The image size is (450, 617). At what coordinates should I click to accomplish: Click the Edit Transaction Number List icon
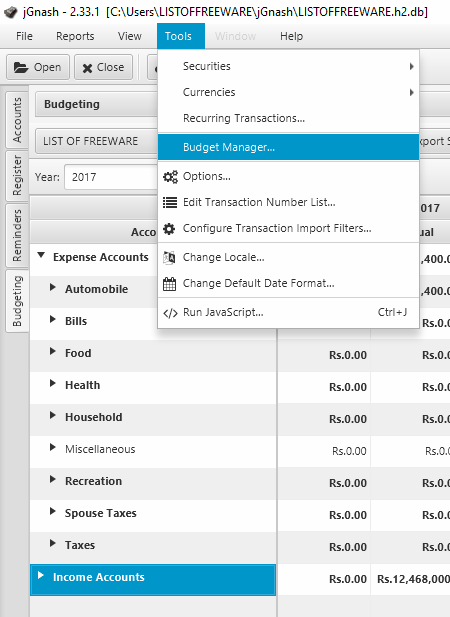coord(170,202)
